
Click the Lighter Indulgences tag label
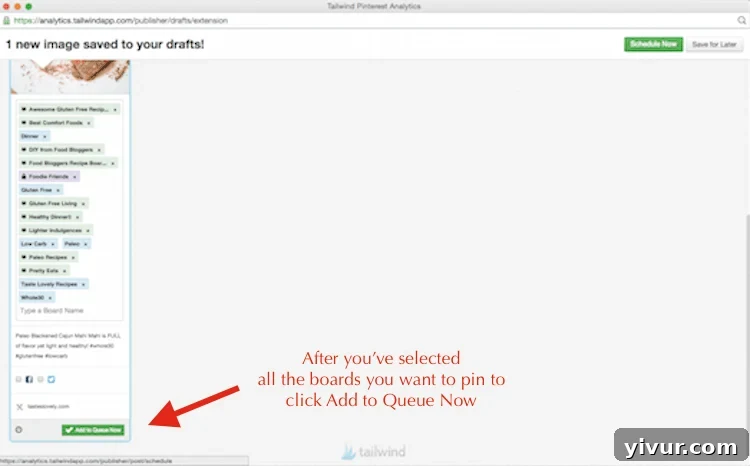[55, 230]
